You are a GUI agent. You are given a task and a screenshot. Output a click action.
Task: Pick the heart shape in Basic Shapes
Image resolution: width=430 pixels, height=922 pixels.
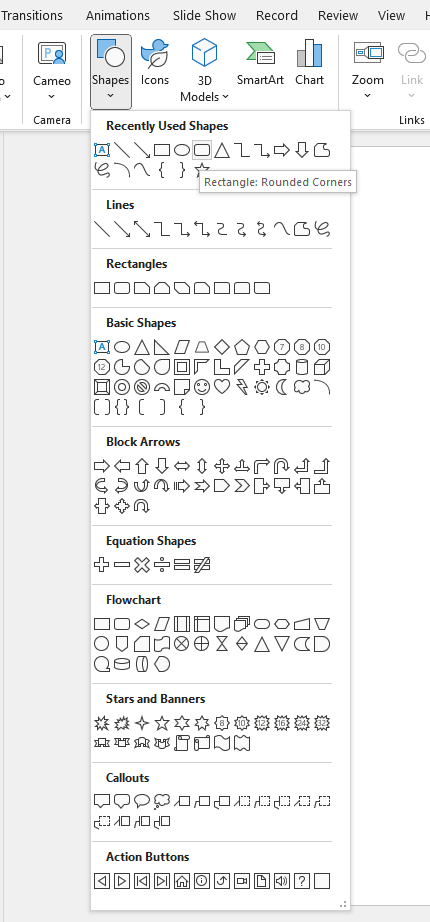[222, 386]
